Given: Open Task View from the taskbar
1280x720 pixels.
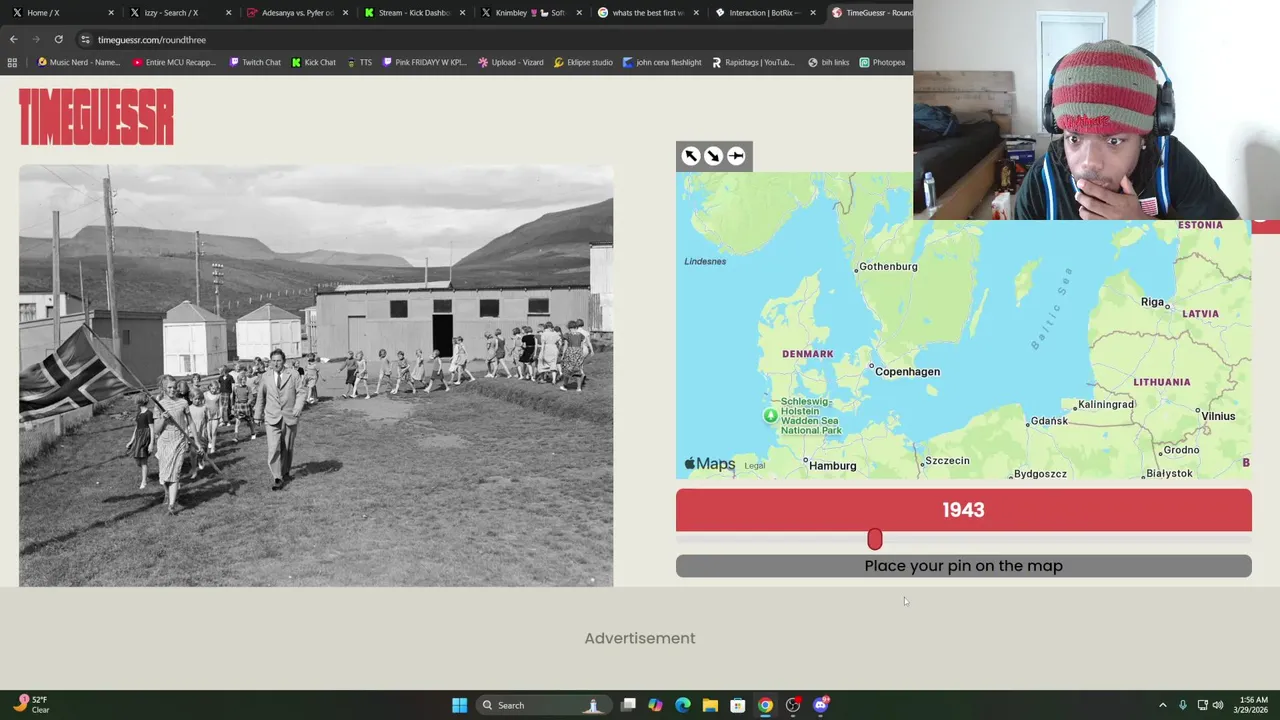Looking at the screenshot, I should coord(628,705).
